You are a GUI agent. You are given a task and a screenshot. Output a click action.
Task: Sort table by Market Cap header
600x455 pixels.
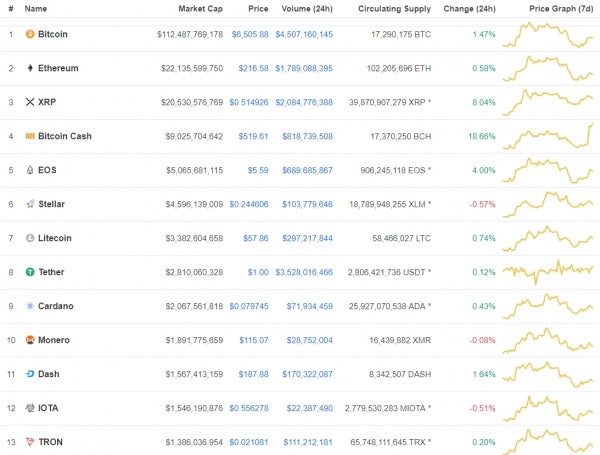click(201, 9)
